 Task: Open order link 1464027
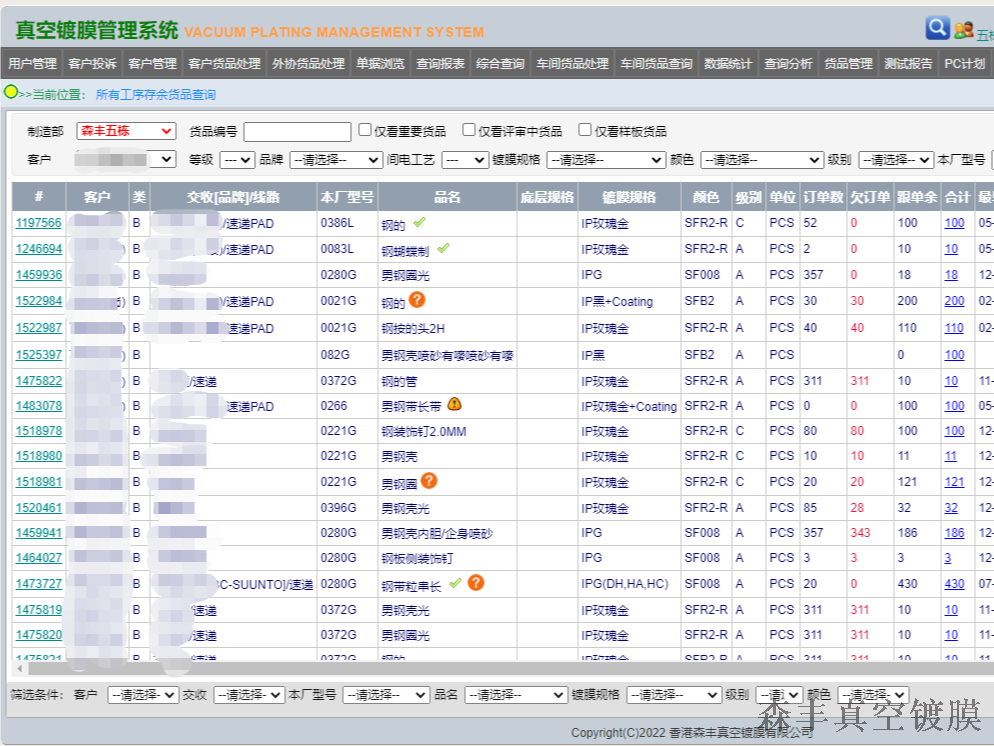[39, 558]
